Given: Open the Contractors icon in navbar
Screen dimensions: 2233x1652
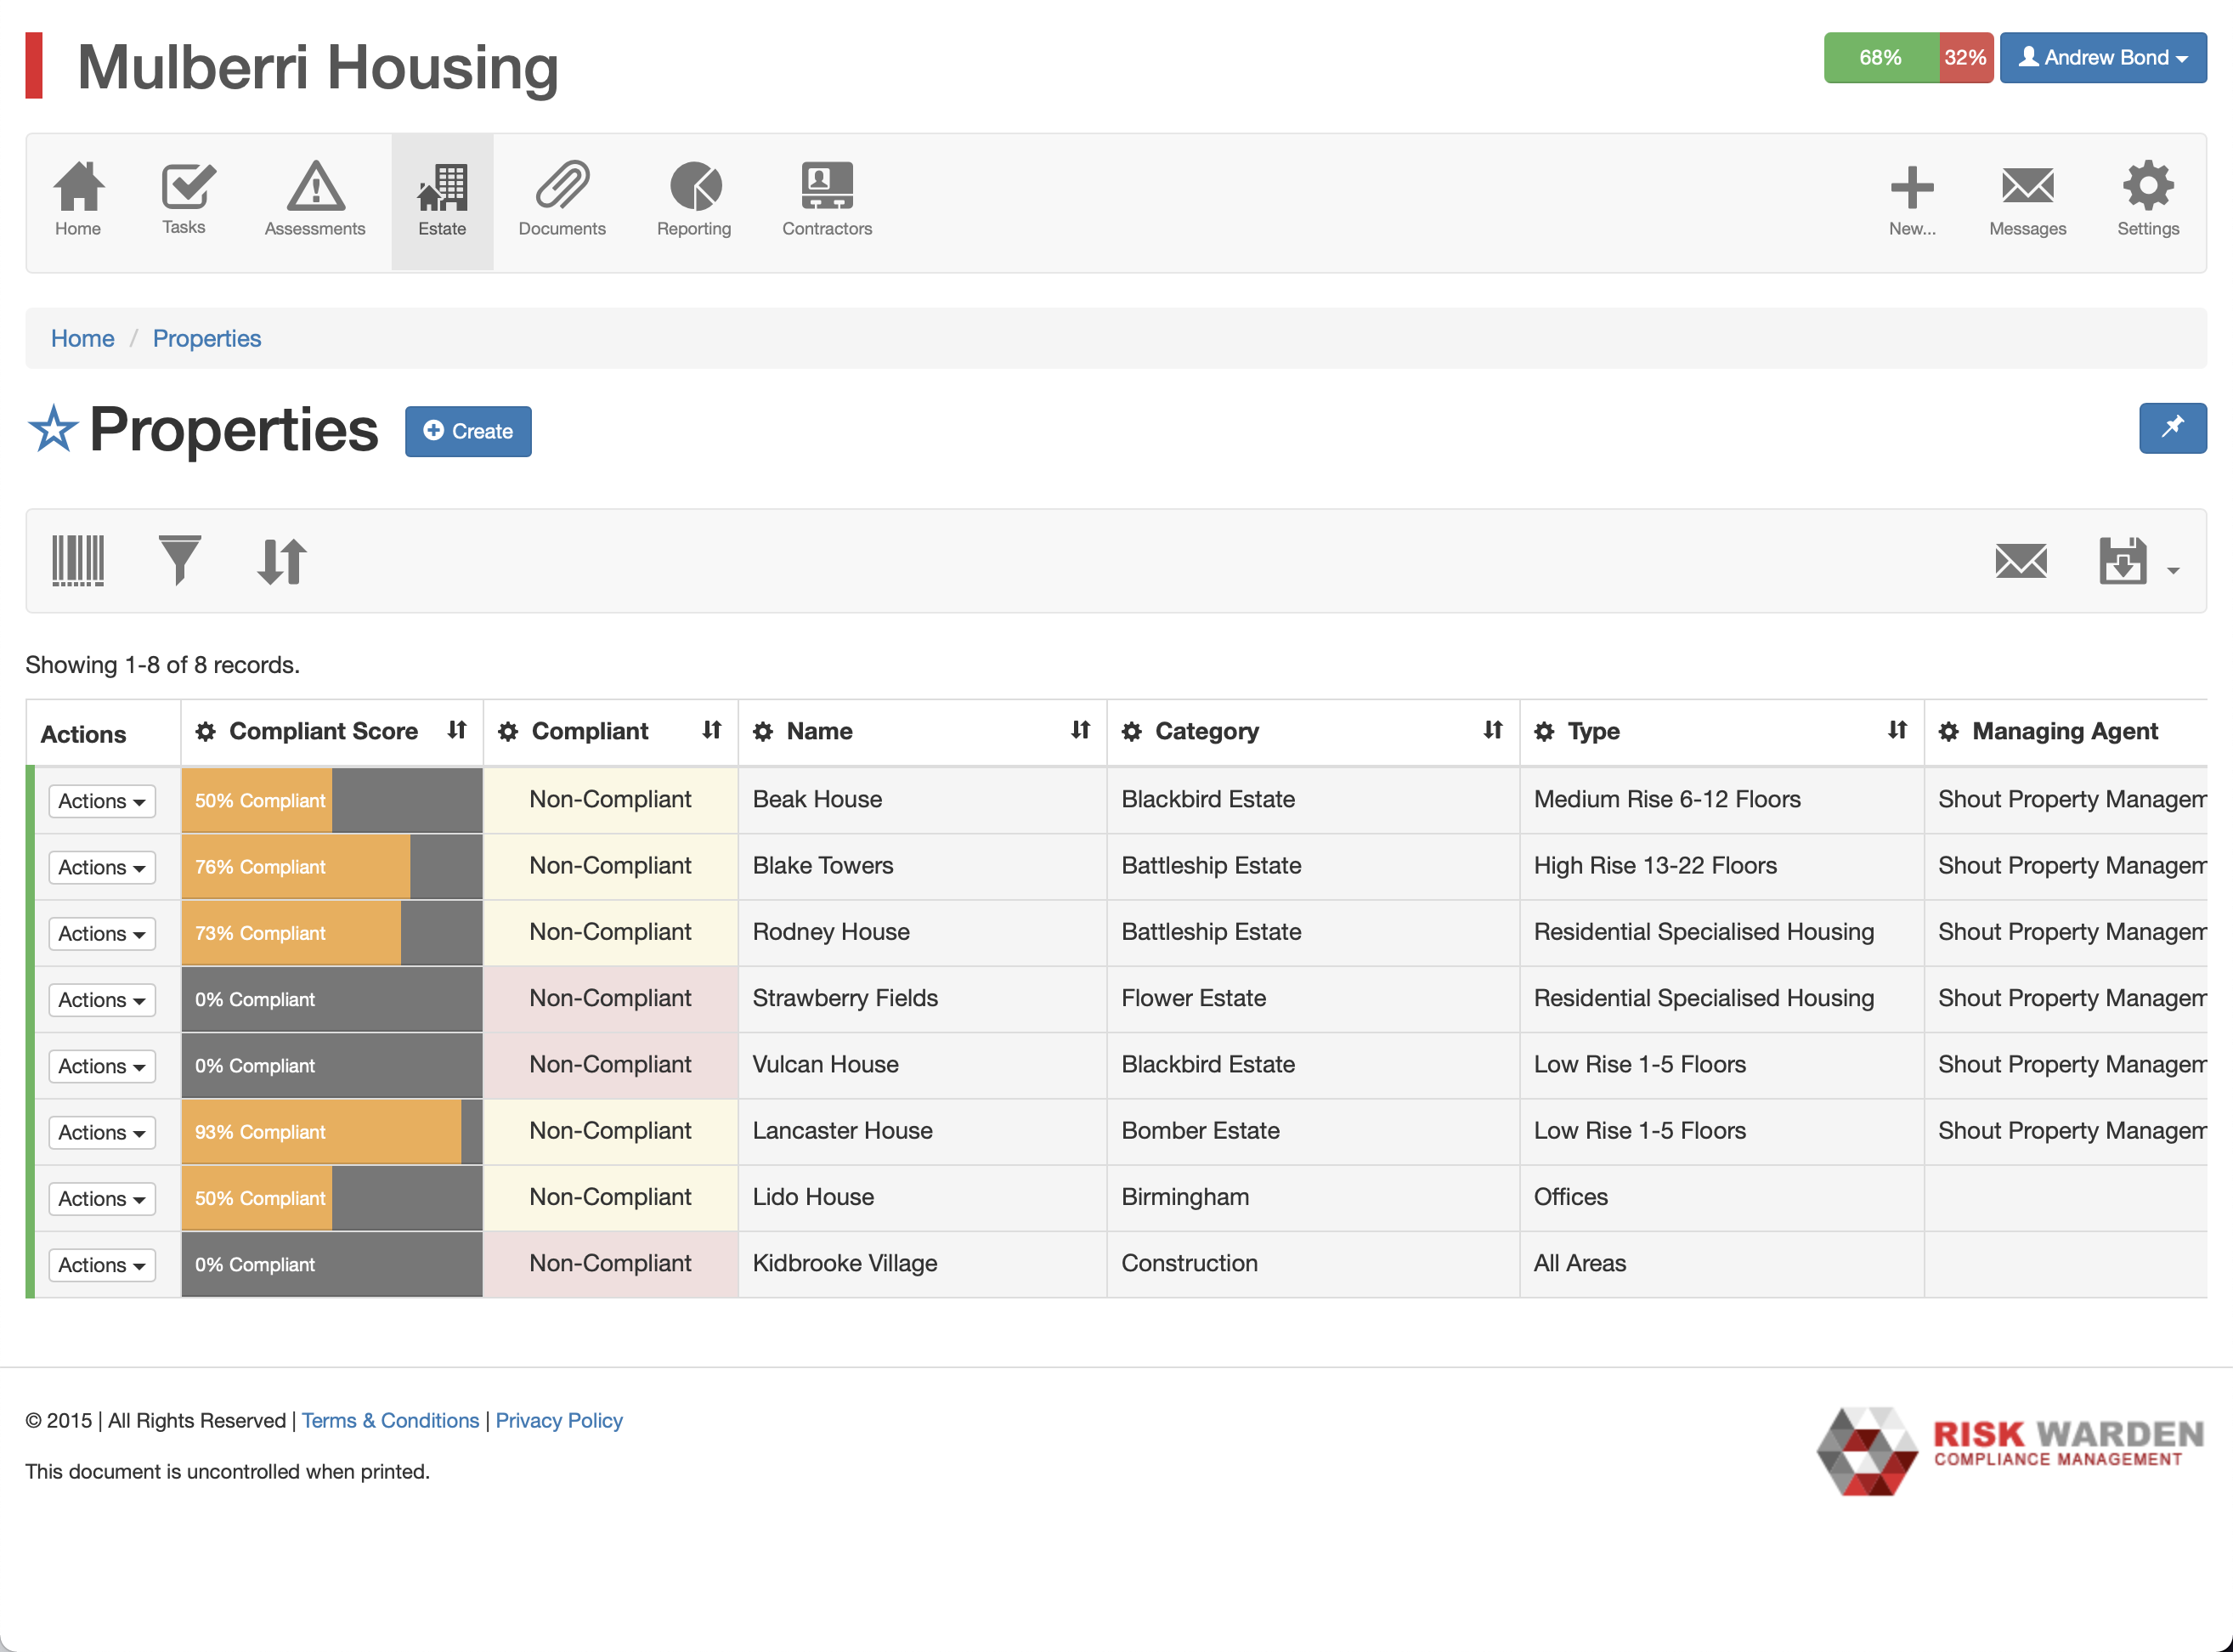Looking at the screenshot, I should (826, 200).
